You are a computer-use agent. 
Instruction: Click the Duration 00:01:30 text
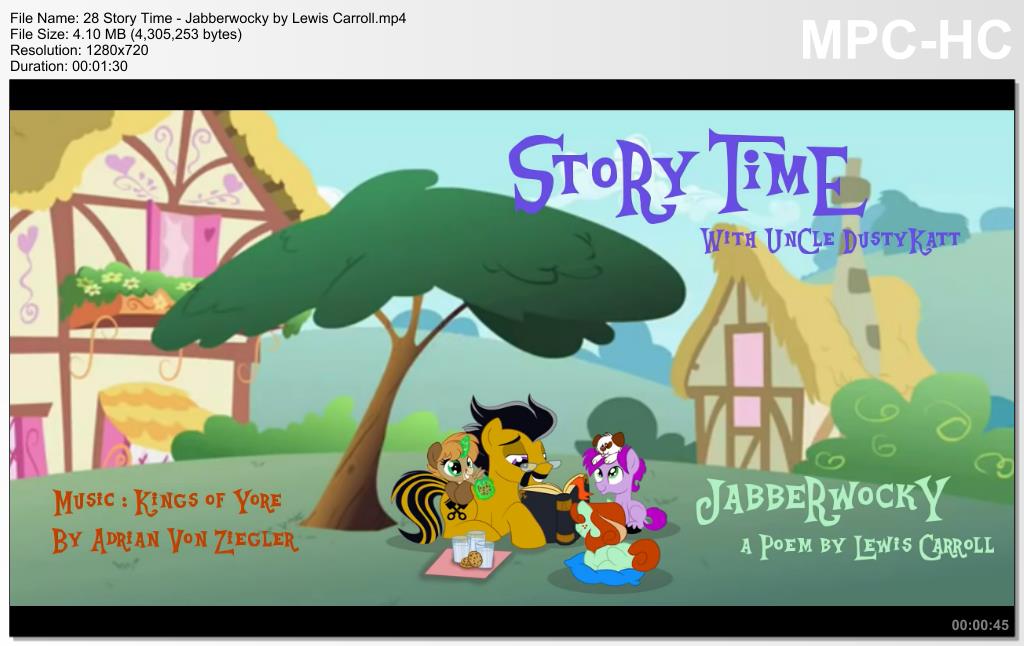[x=69, y=66]
